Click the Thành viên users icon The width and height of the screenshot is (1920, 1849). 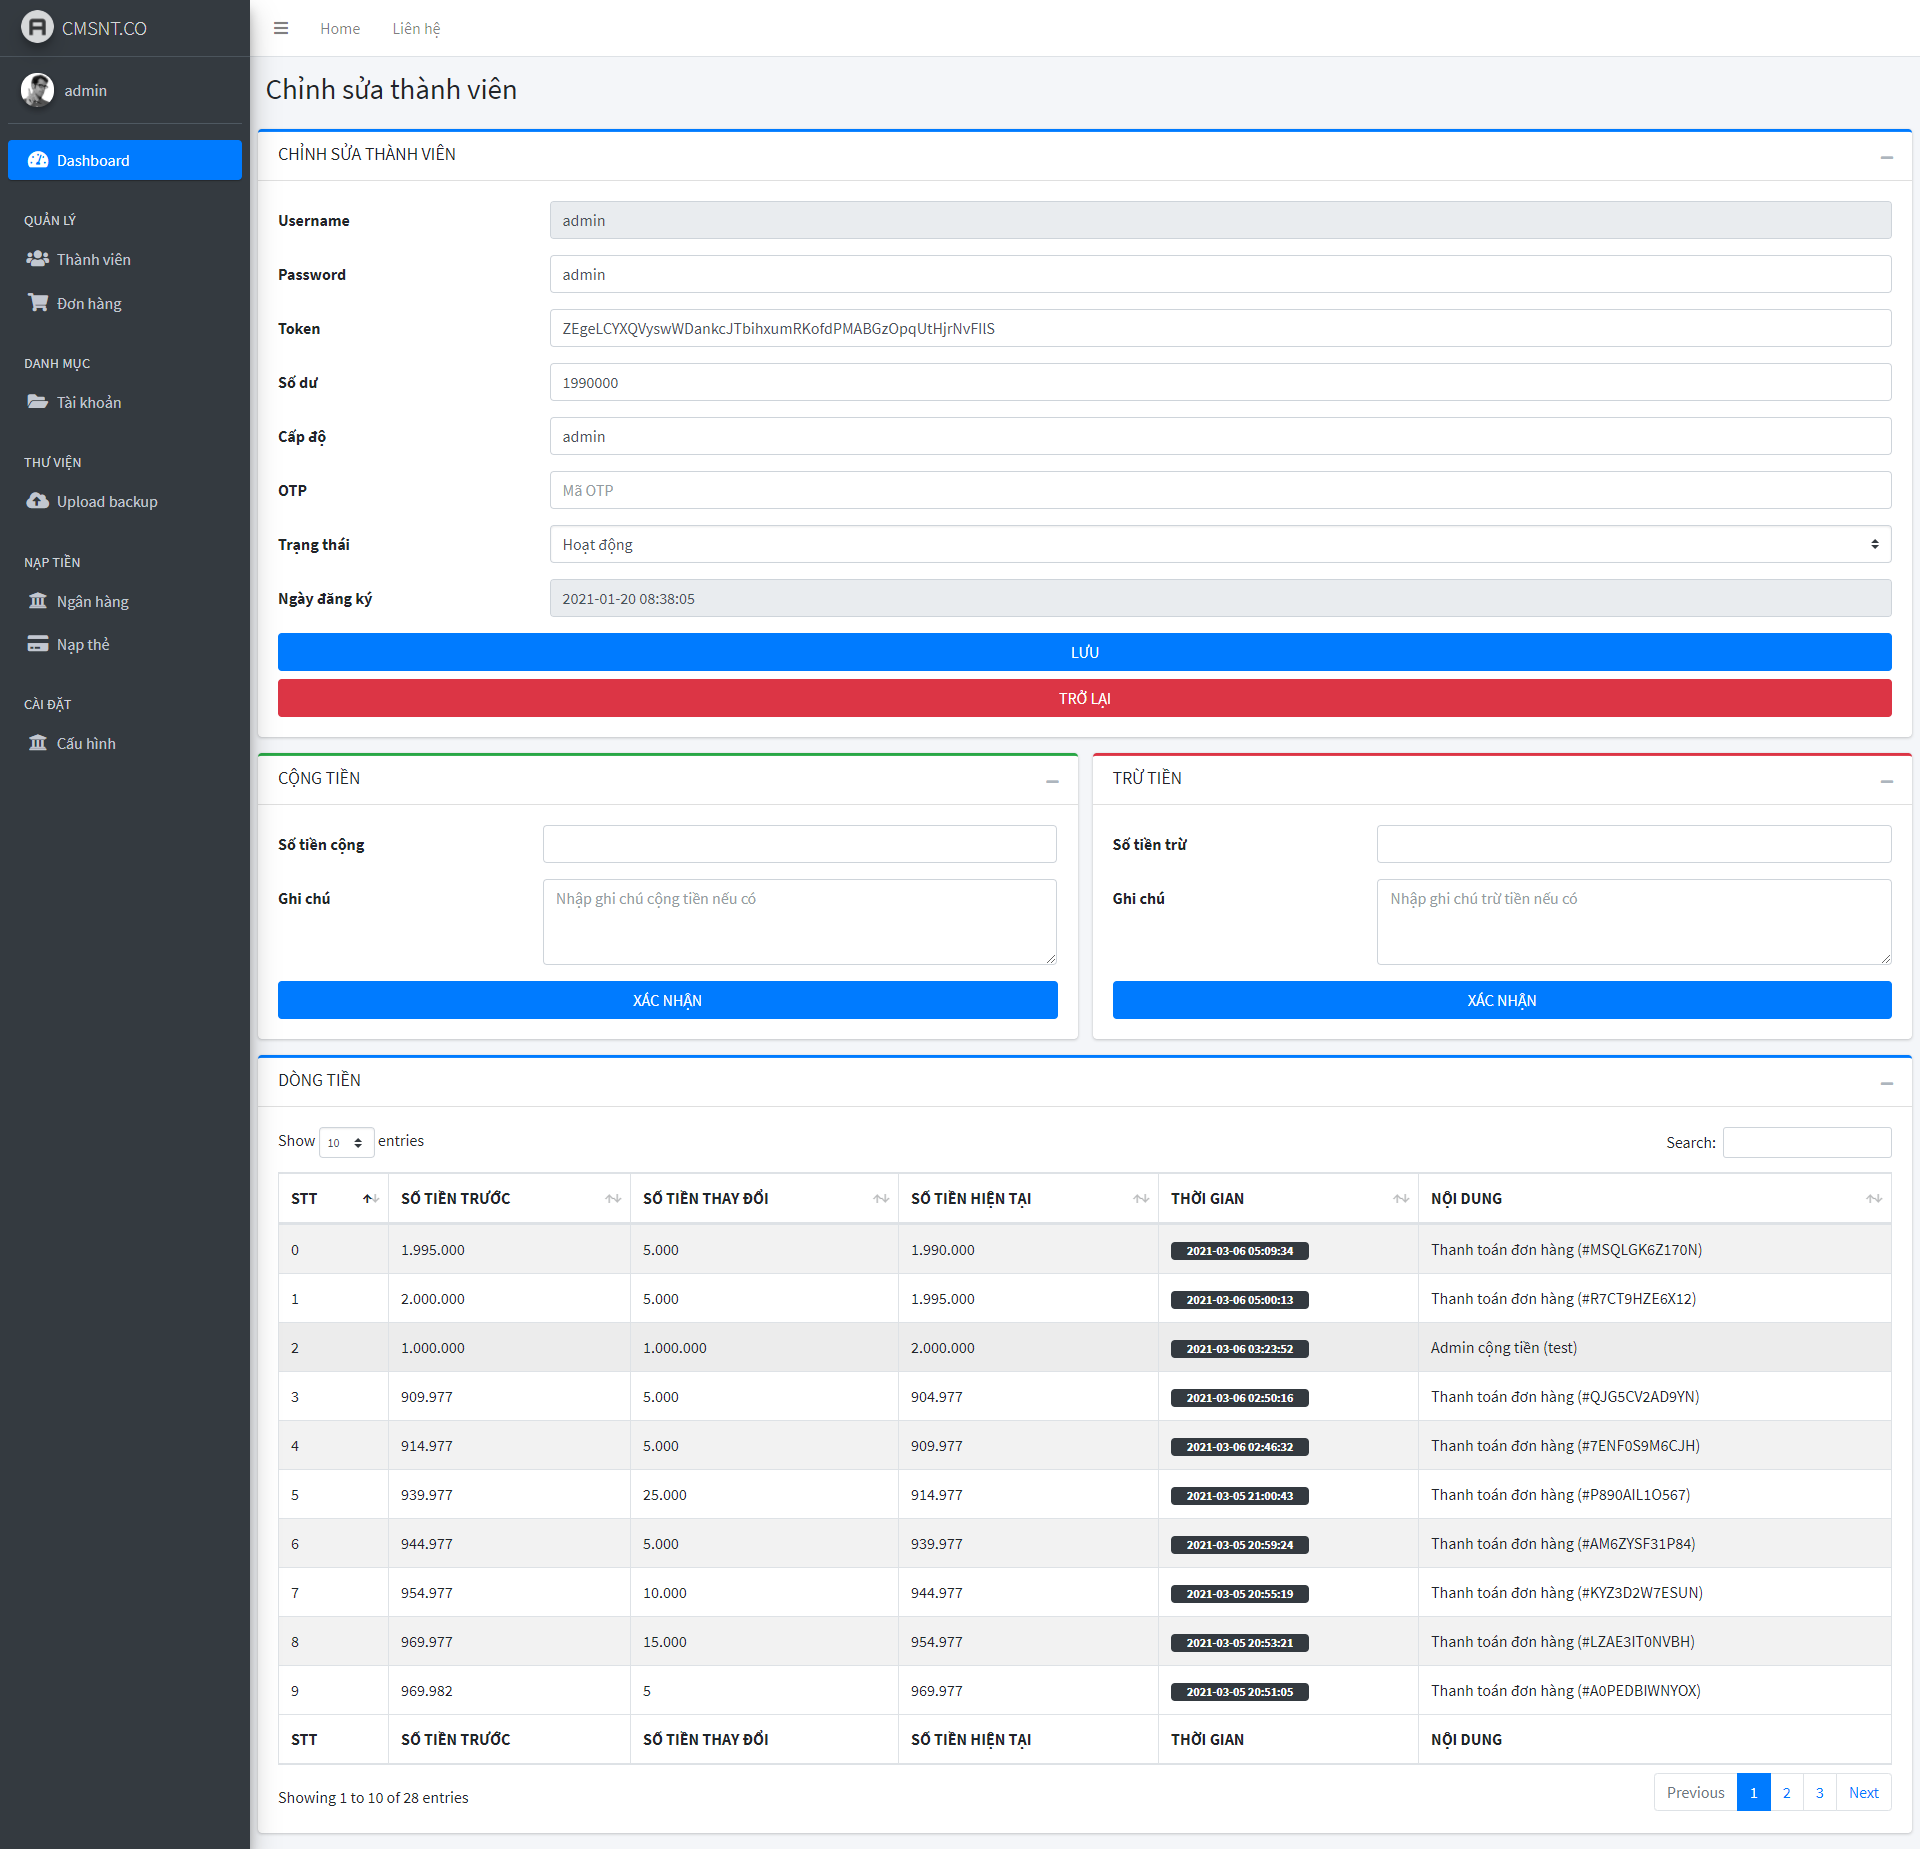pyautogui.click(x=38, y=259)
